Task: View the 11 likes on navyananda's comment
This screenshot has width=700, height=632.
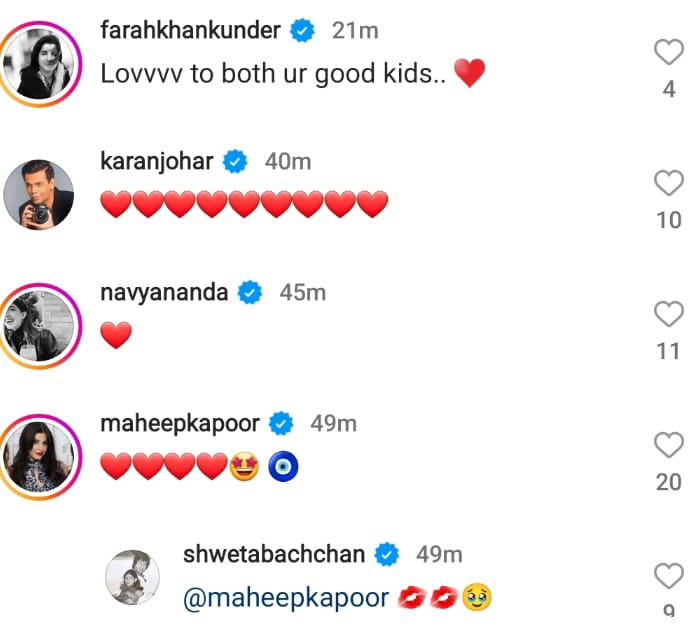Action: pos(668,351)
